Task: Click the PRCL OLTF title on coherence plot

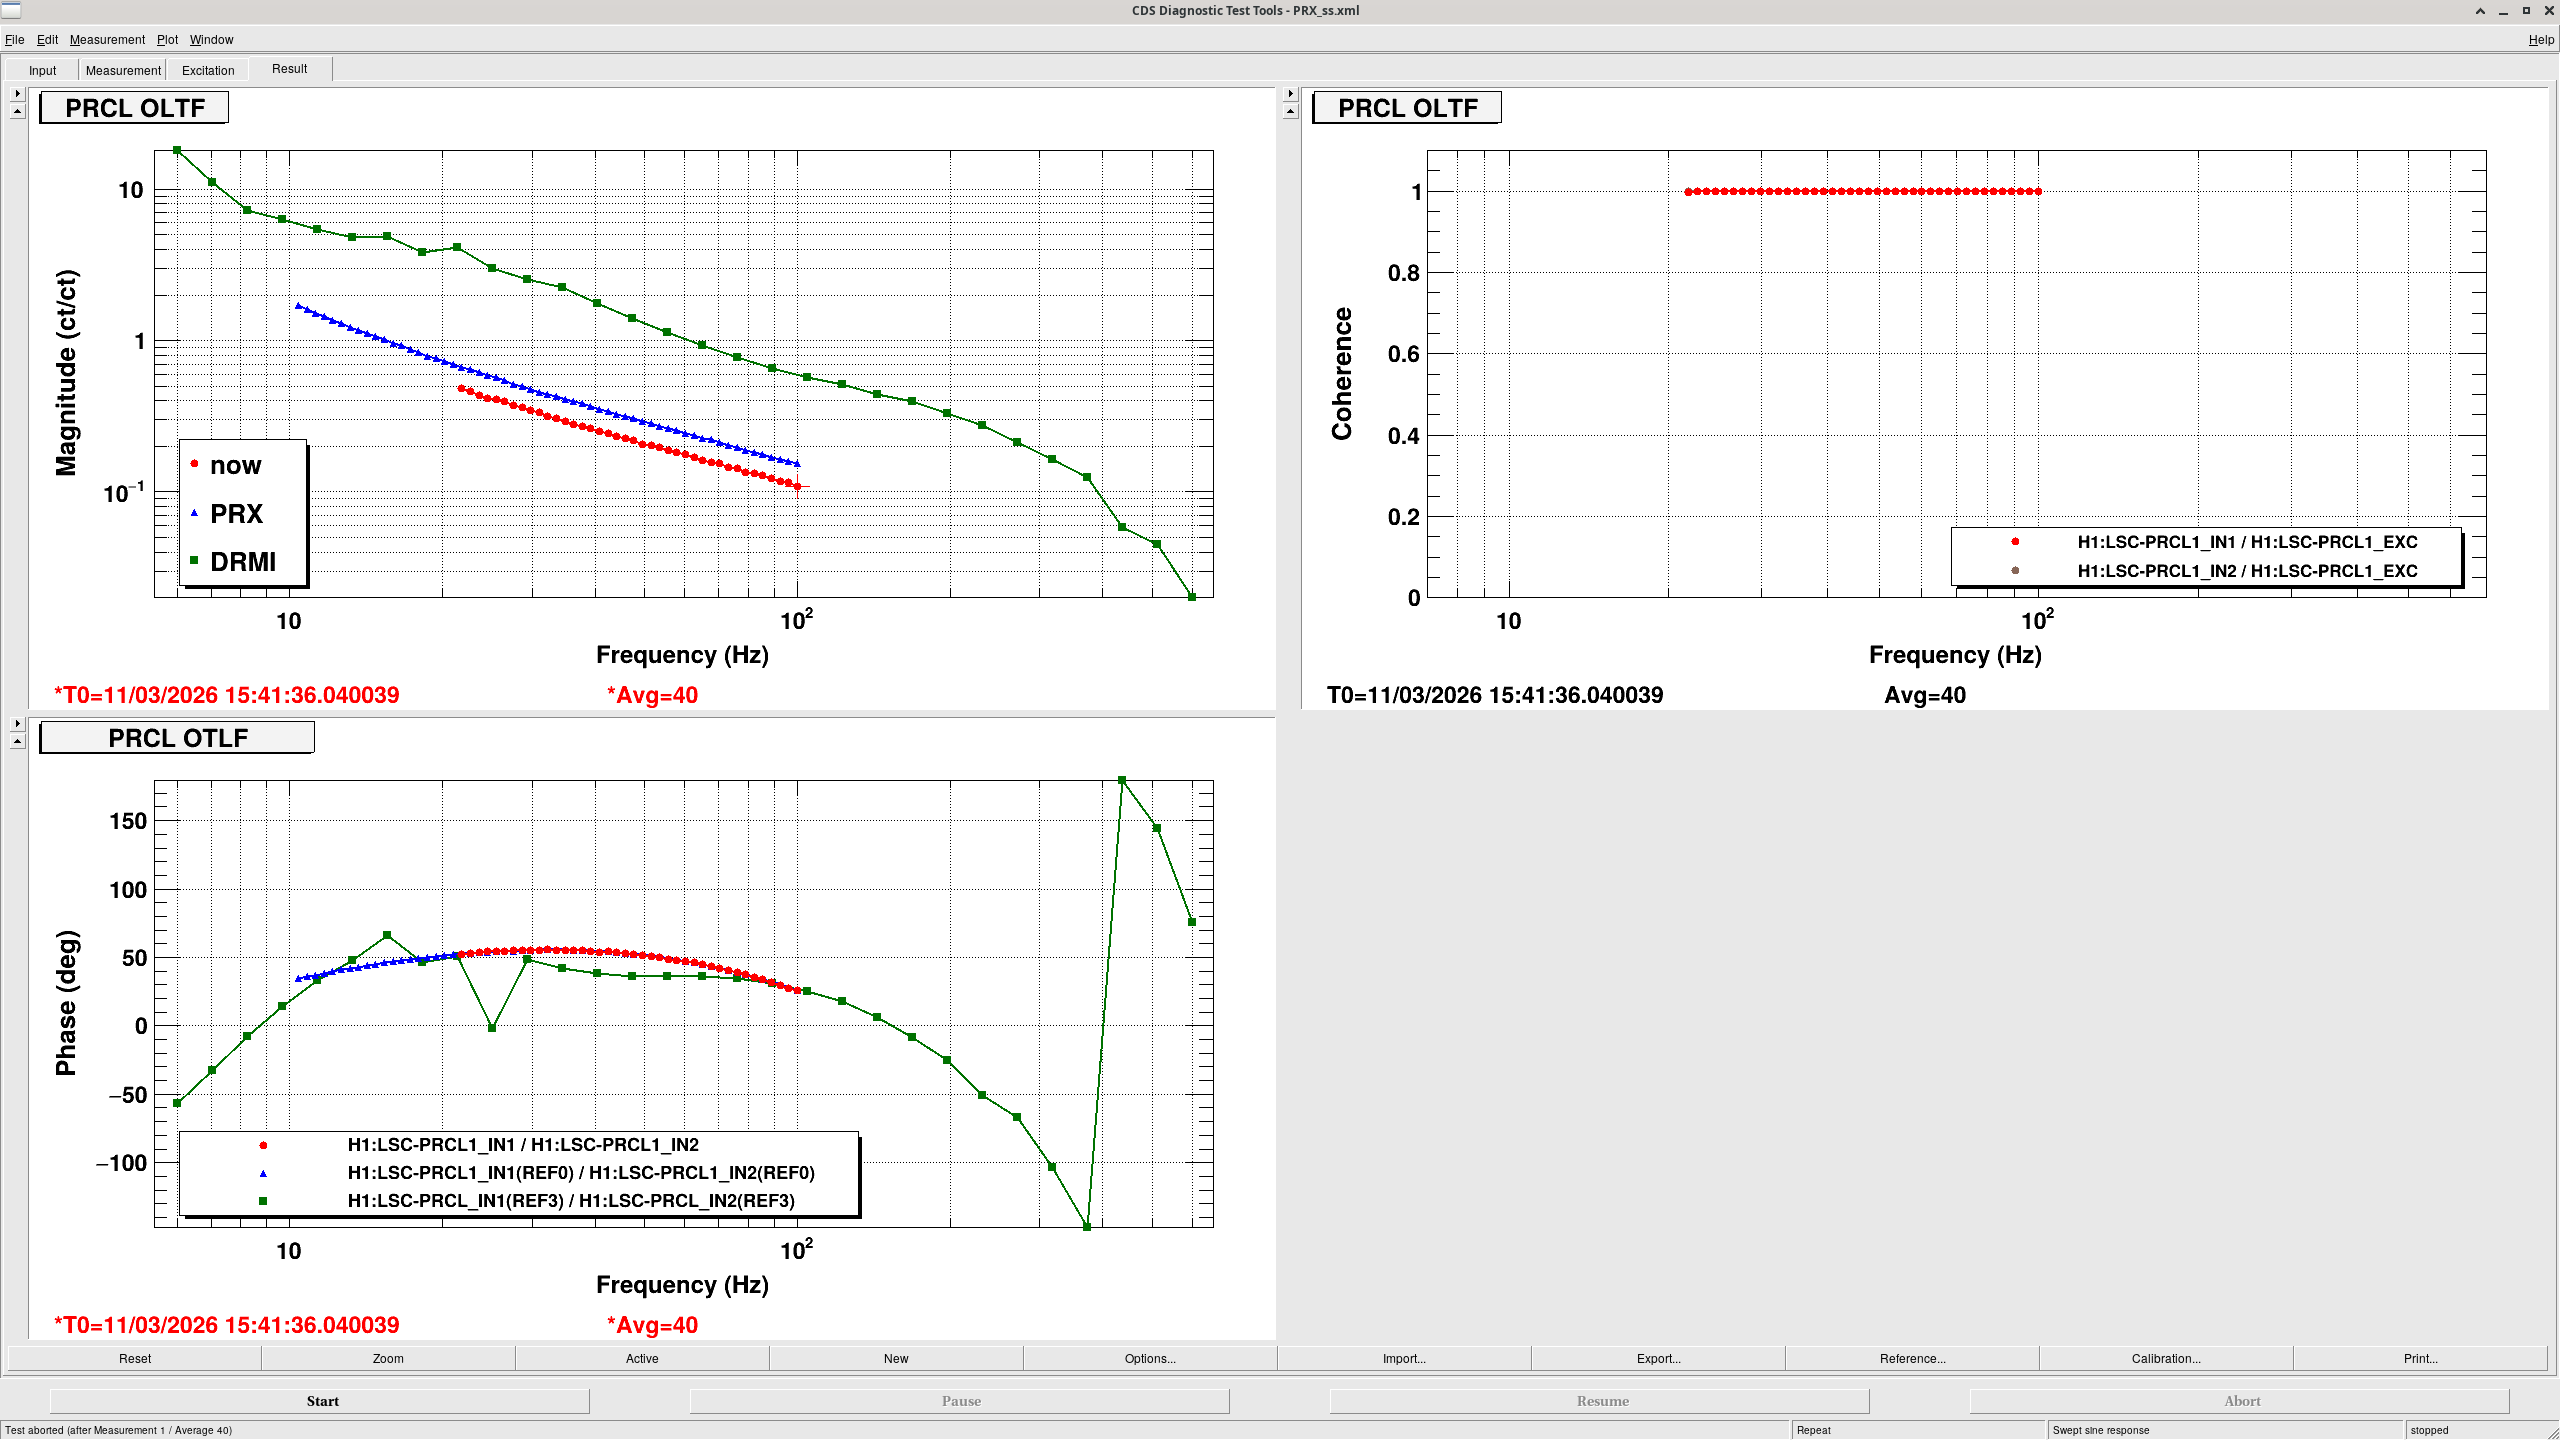Action: point(1407,108)
